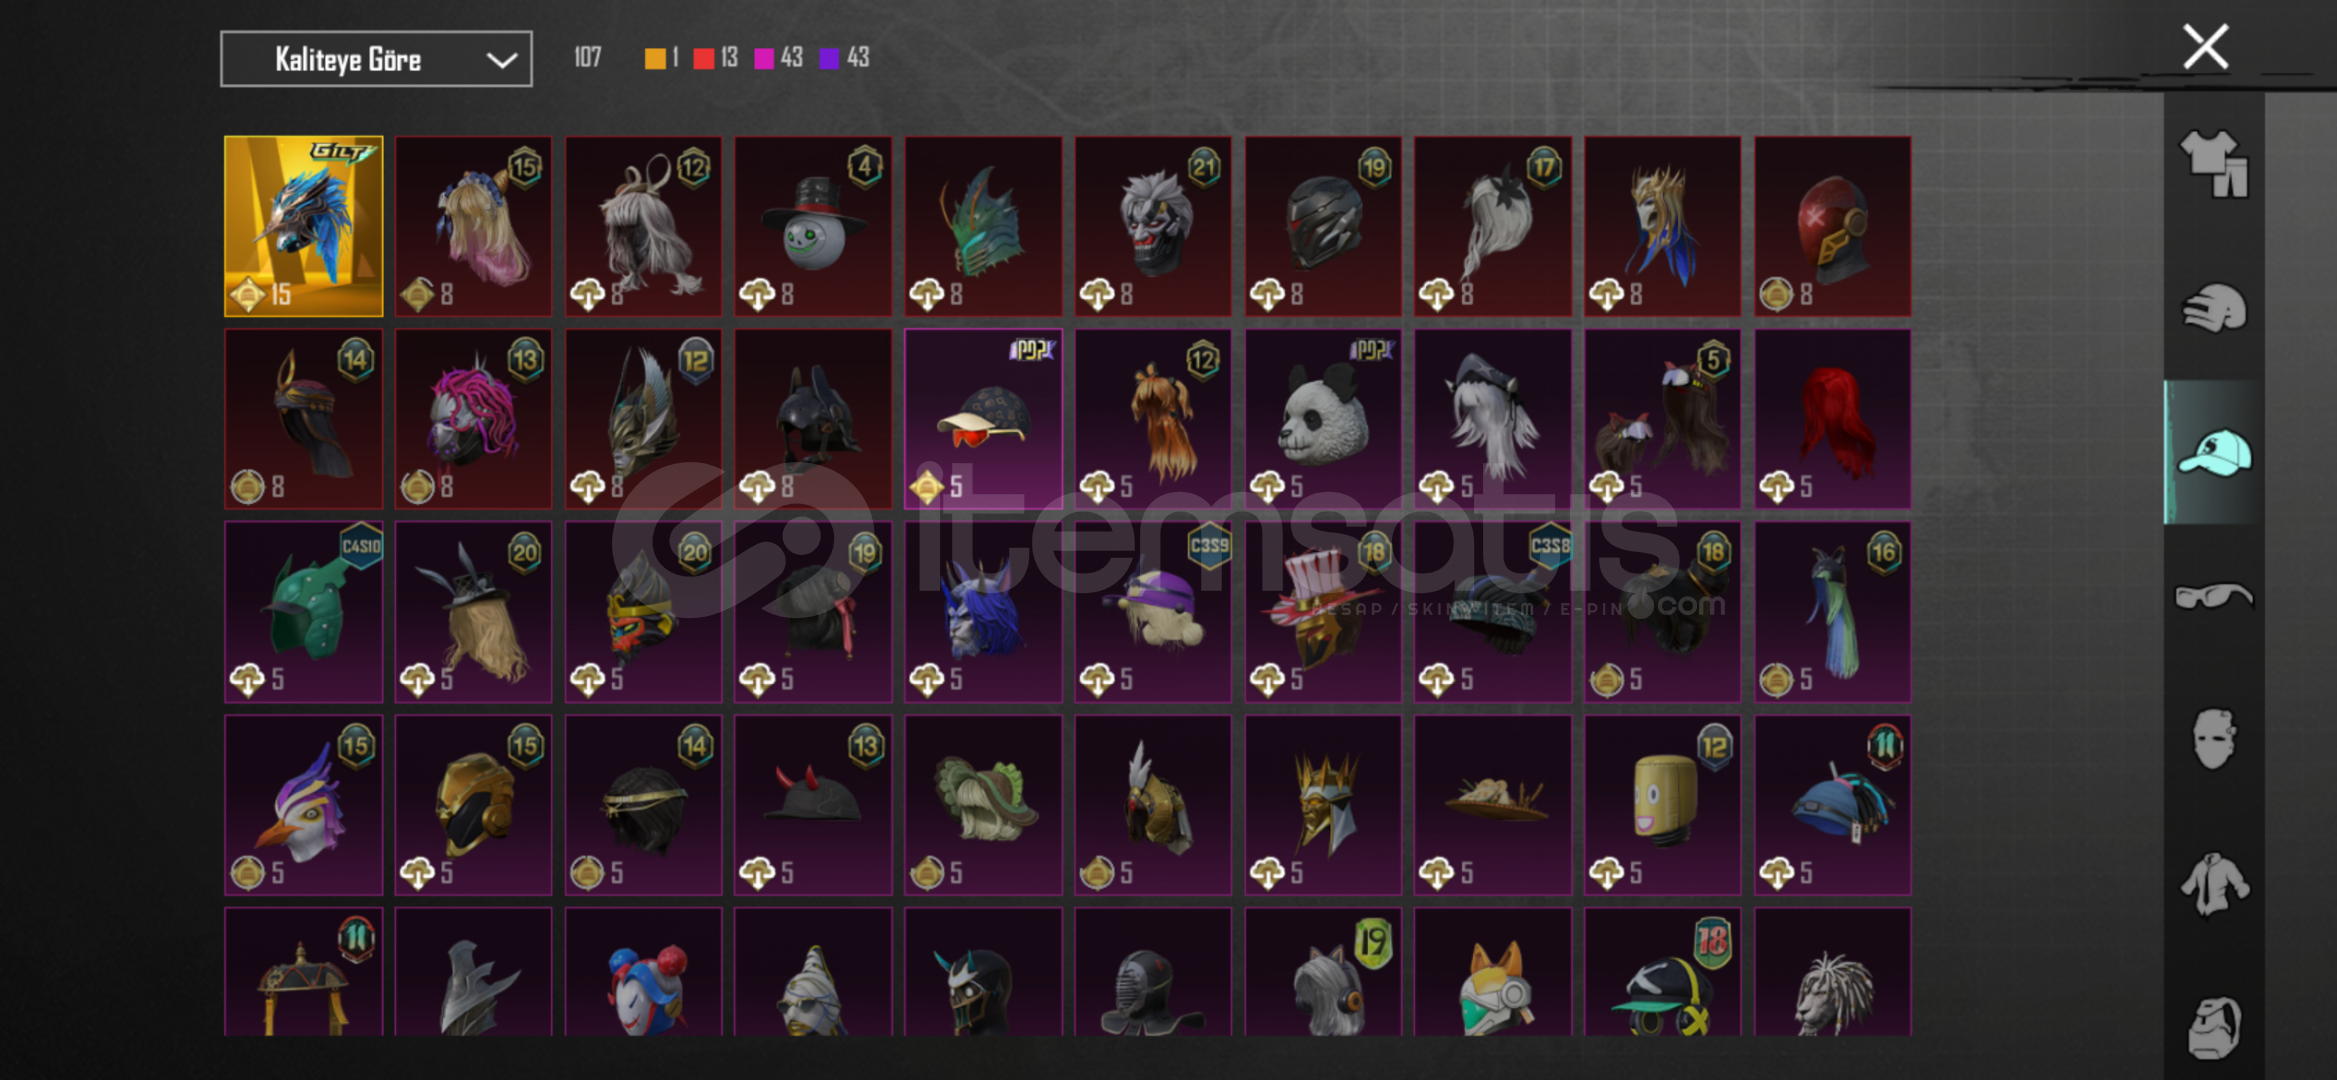Screen dimensions: 2337x1080
Task: Open the Kaliteye Göre sort dropdown
Action: click(376, 59)
